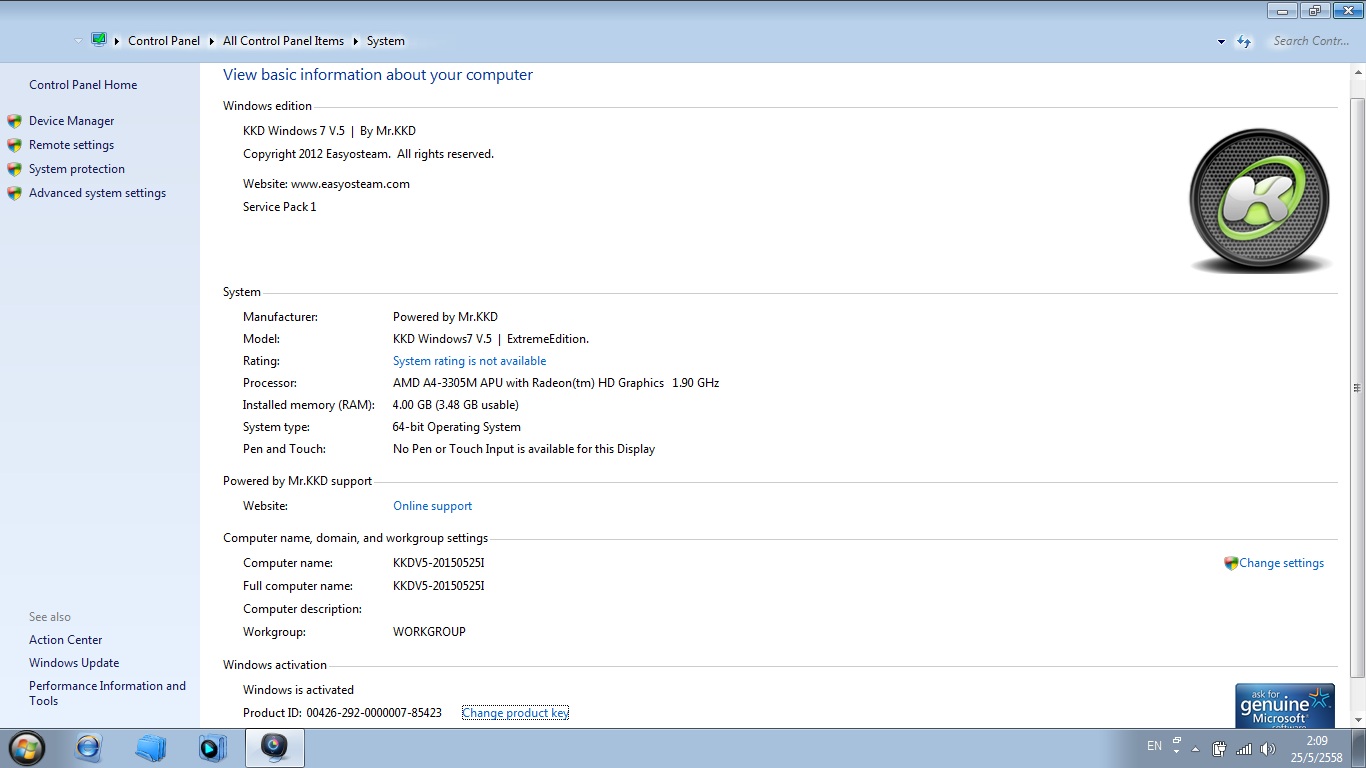Show hidden tray icons
The height and width of the screenshot is (768, 1366).
tap(1195, 748)
